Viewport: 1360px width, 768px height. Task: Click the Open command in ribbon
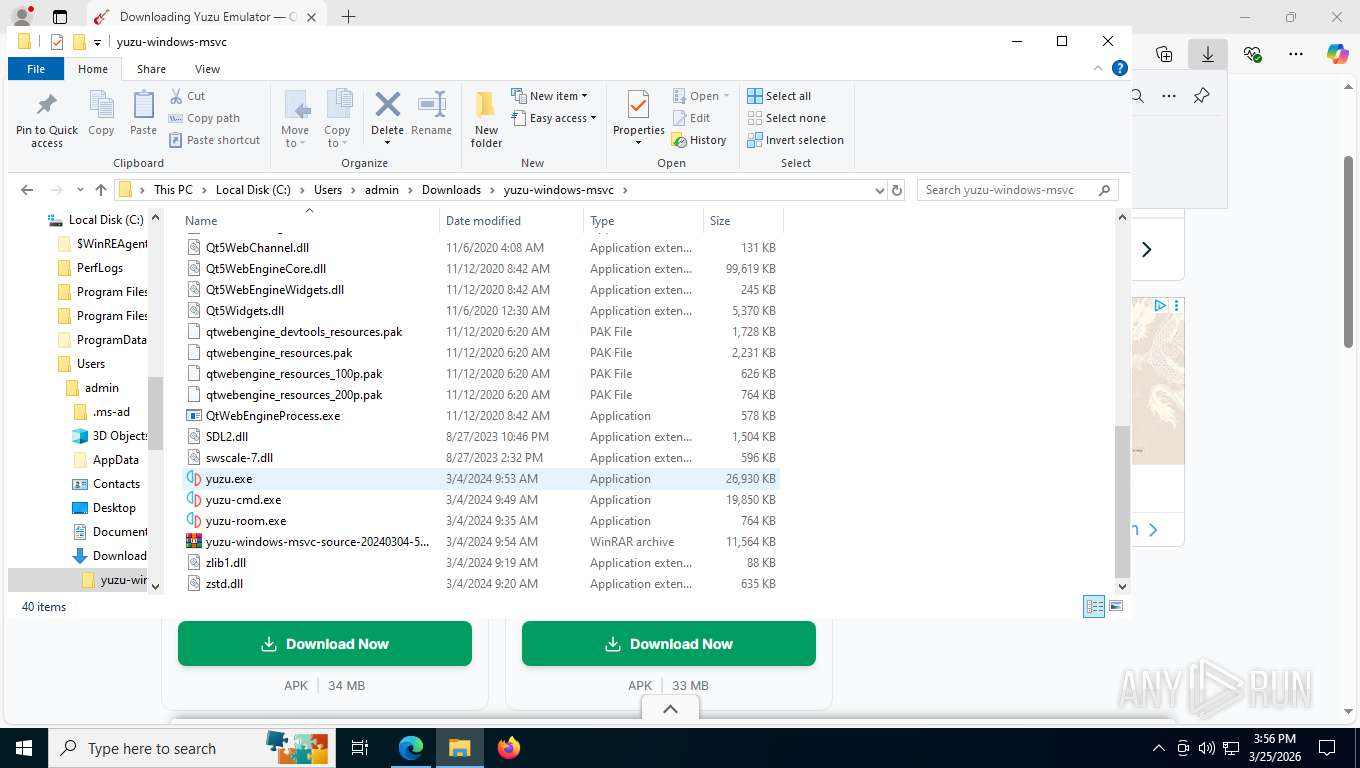pyautogui.click(x=700, y=96)
